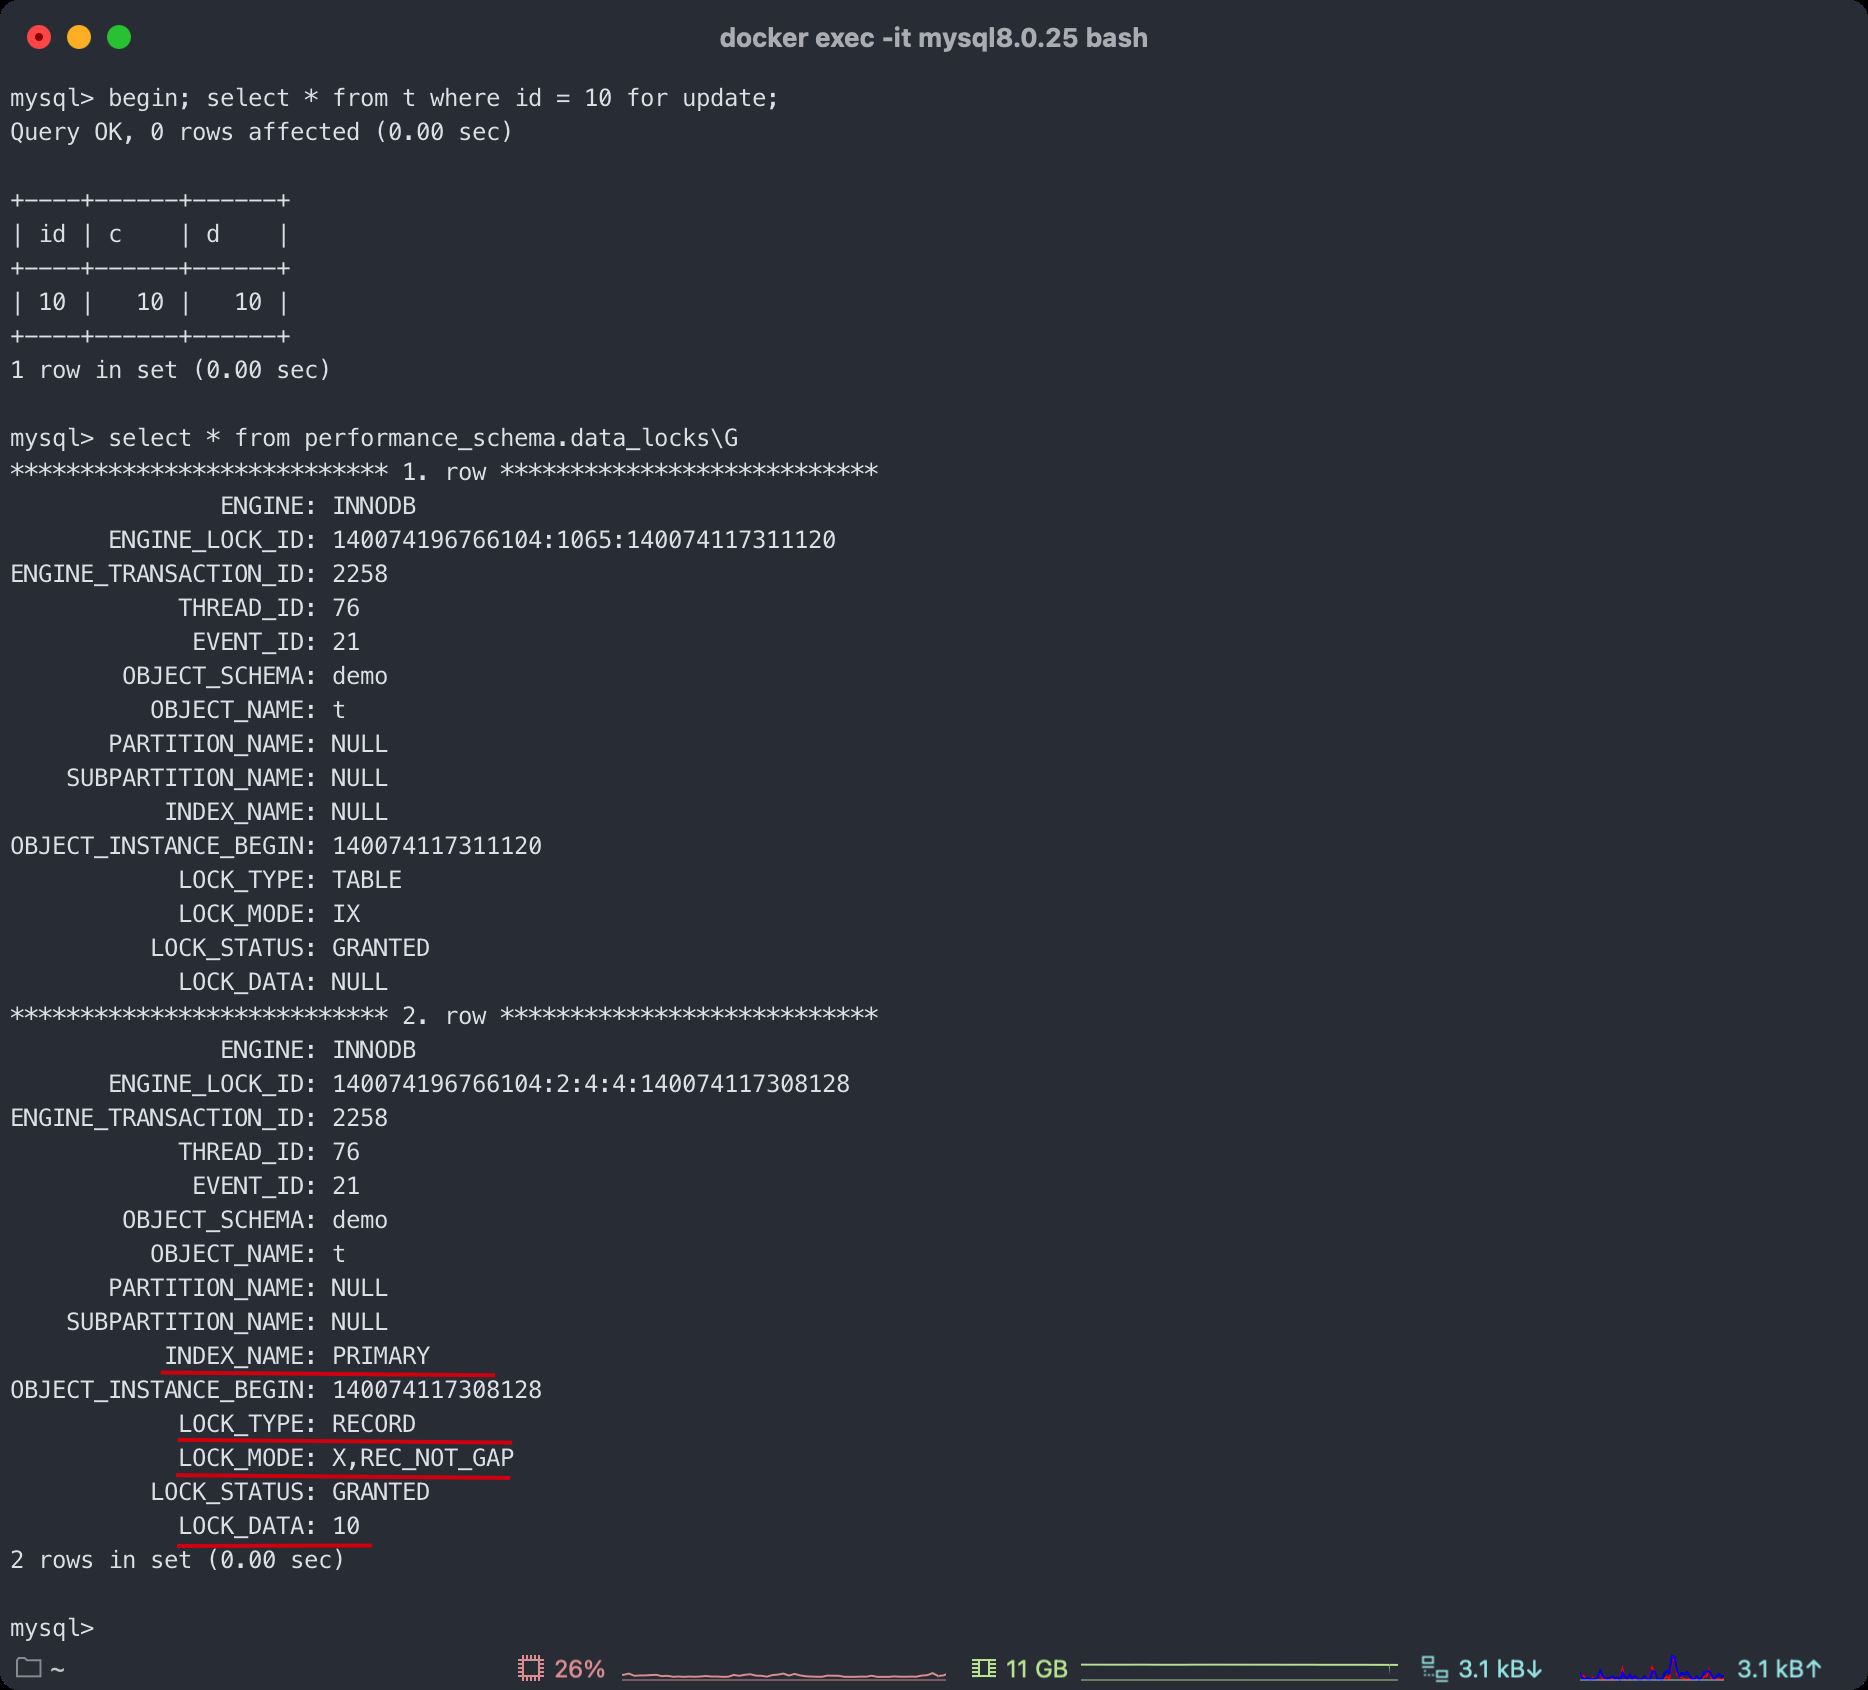Click the 26% CPU percentage label
The image size is (1868, 1690).
tap(580, 1668)
